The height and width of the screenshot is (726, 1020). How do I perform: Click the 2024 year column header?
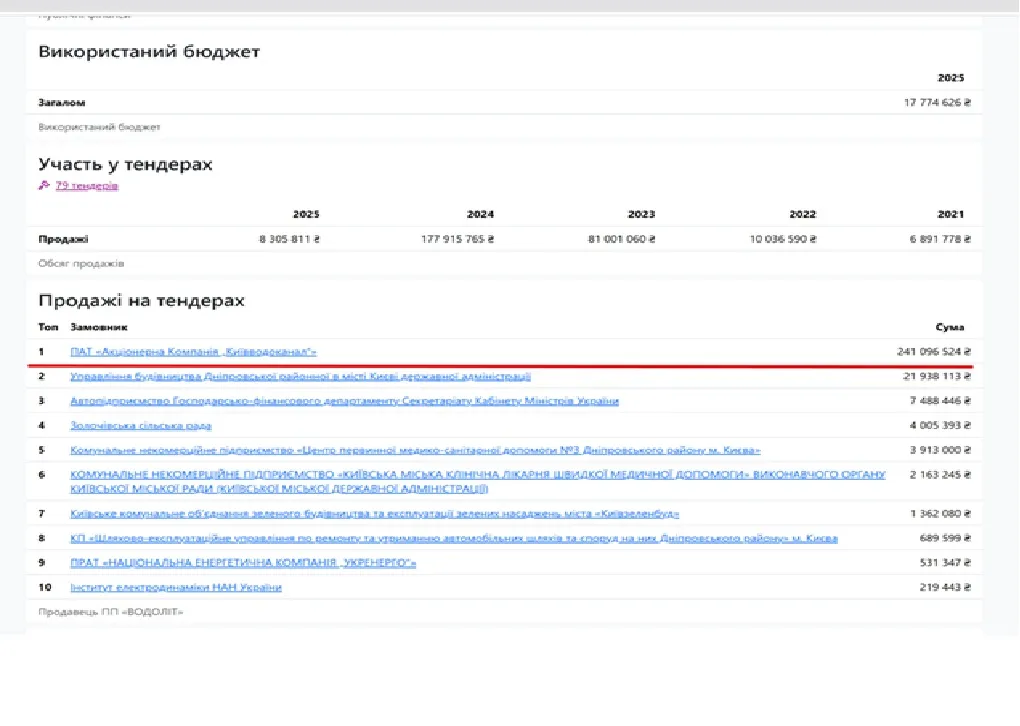[x=480, y=215]
